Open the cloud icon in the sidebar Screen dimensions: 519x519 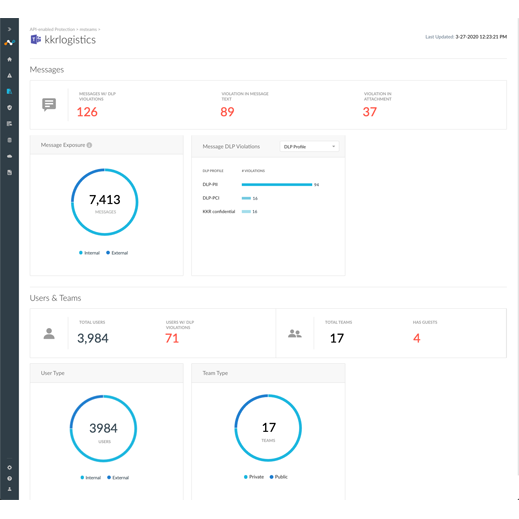pos(9,156)
